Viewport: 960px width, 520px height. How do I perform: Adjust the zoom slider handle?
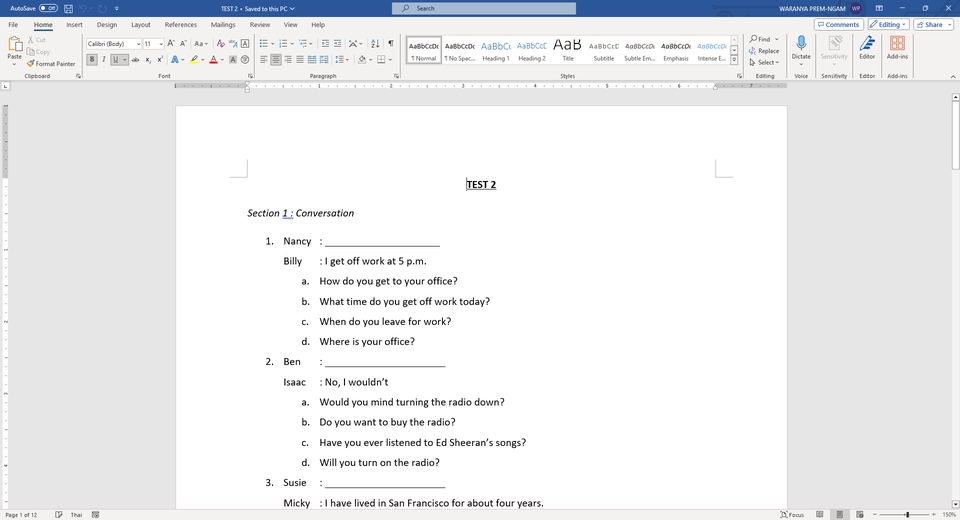tap(907, 514)
